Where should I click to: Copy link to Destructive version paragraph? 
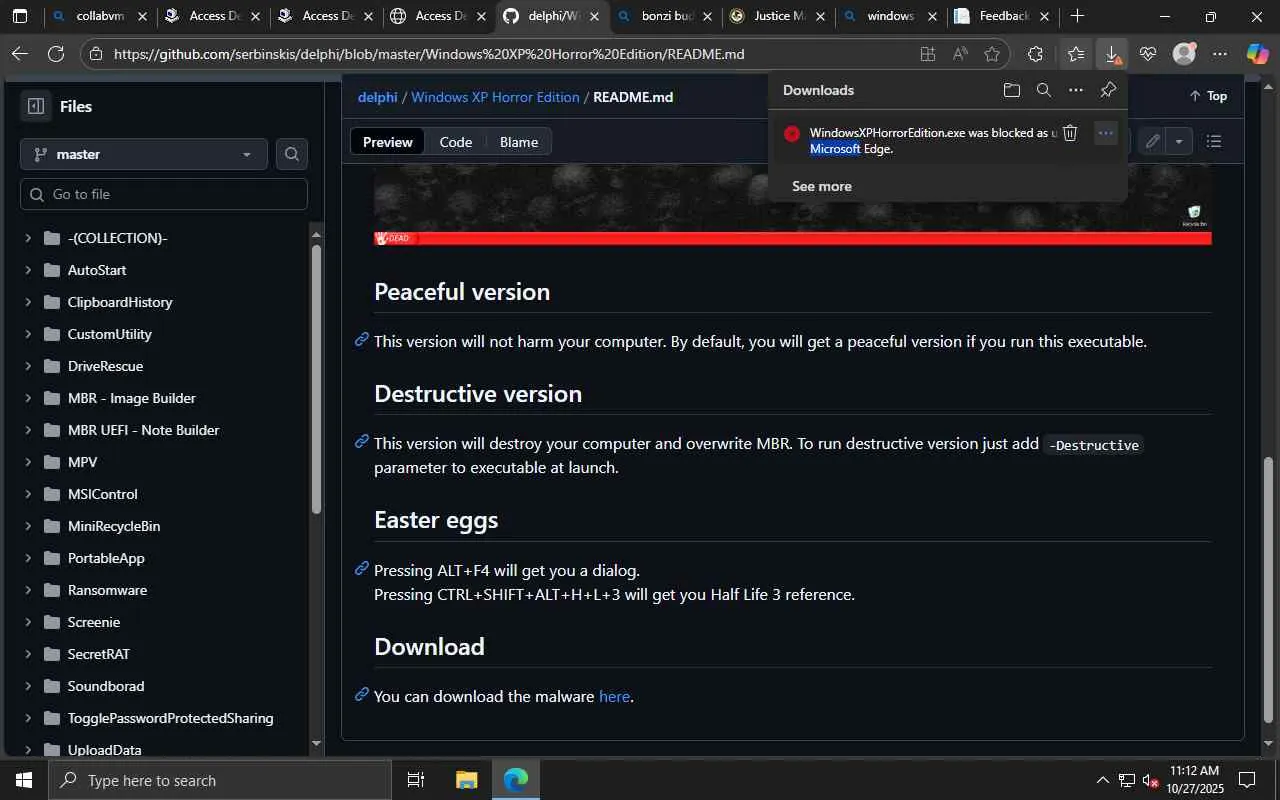tap(362, 442)
